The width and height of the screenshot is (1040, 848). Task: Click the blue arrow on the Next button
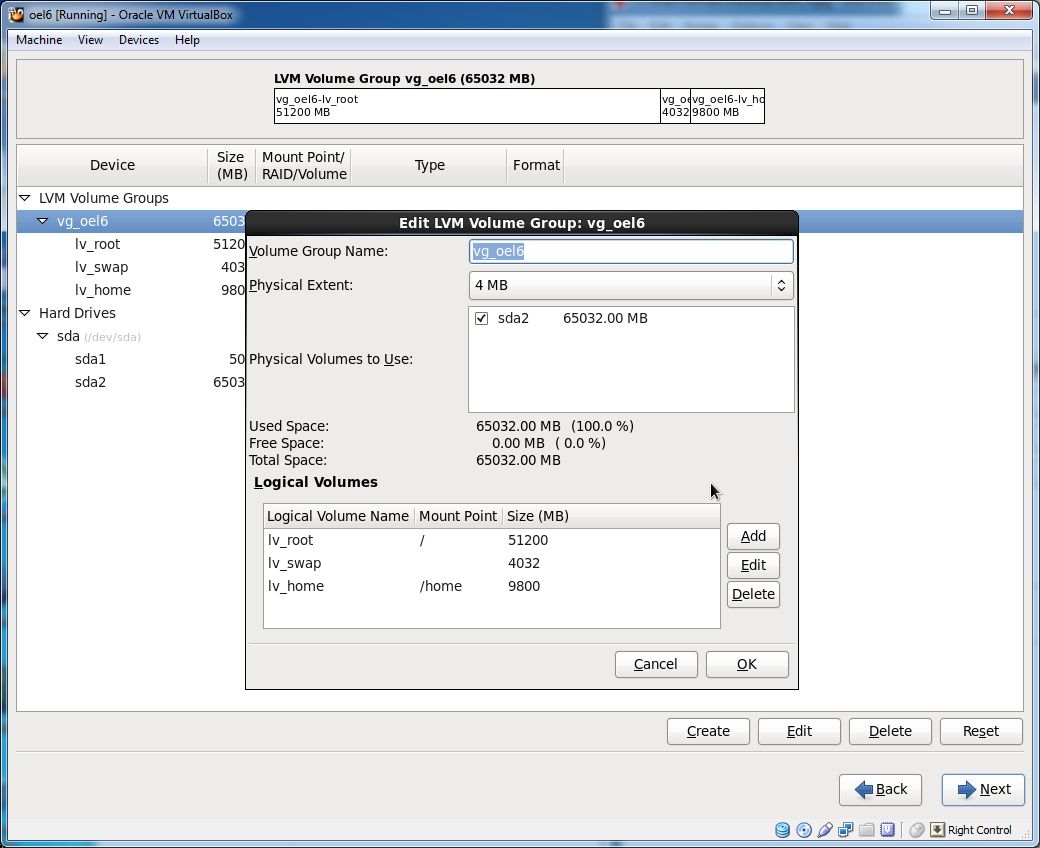click(967, 789)
